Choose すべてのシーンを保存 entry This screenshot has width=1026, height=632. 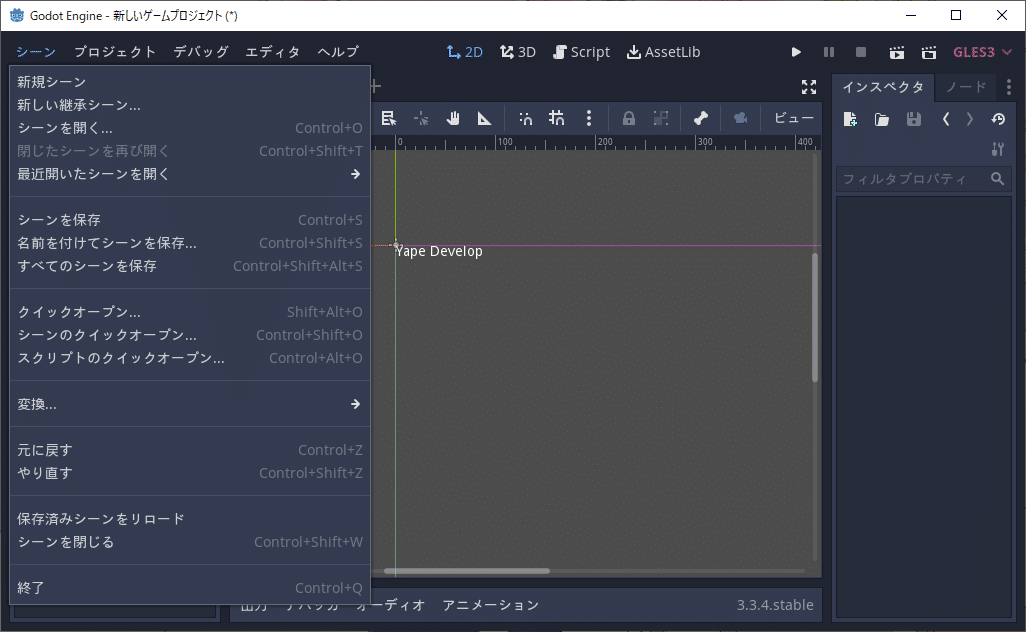click(x=190, y=266)
